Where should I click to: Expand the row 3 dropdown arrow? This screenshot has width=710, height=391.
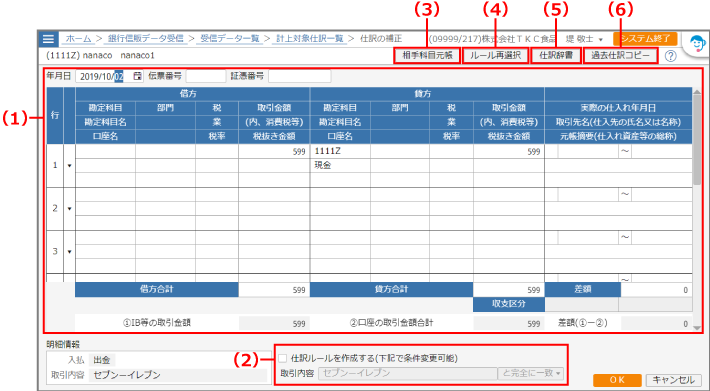click(69, 252)
